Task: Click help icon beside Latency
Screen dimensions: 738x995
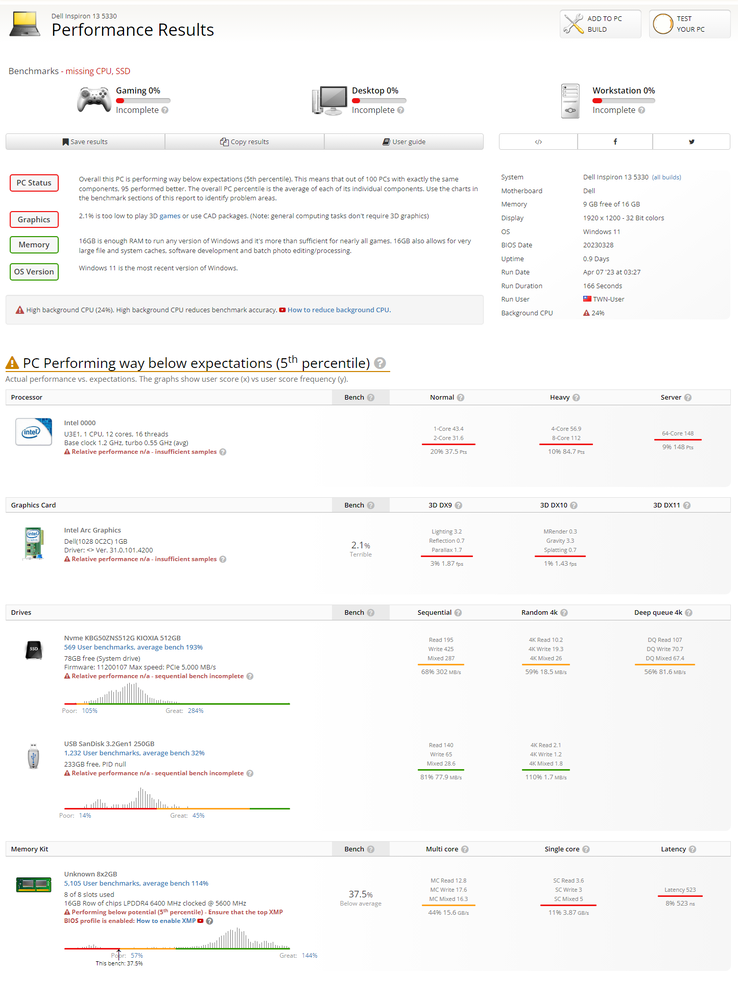Action: pos(692,850)
